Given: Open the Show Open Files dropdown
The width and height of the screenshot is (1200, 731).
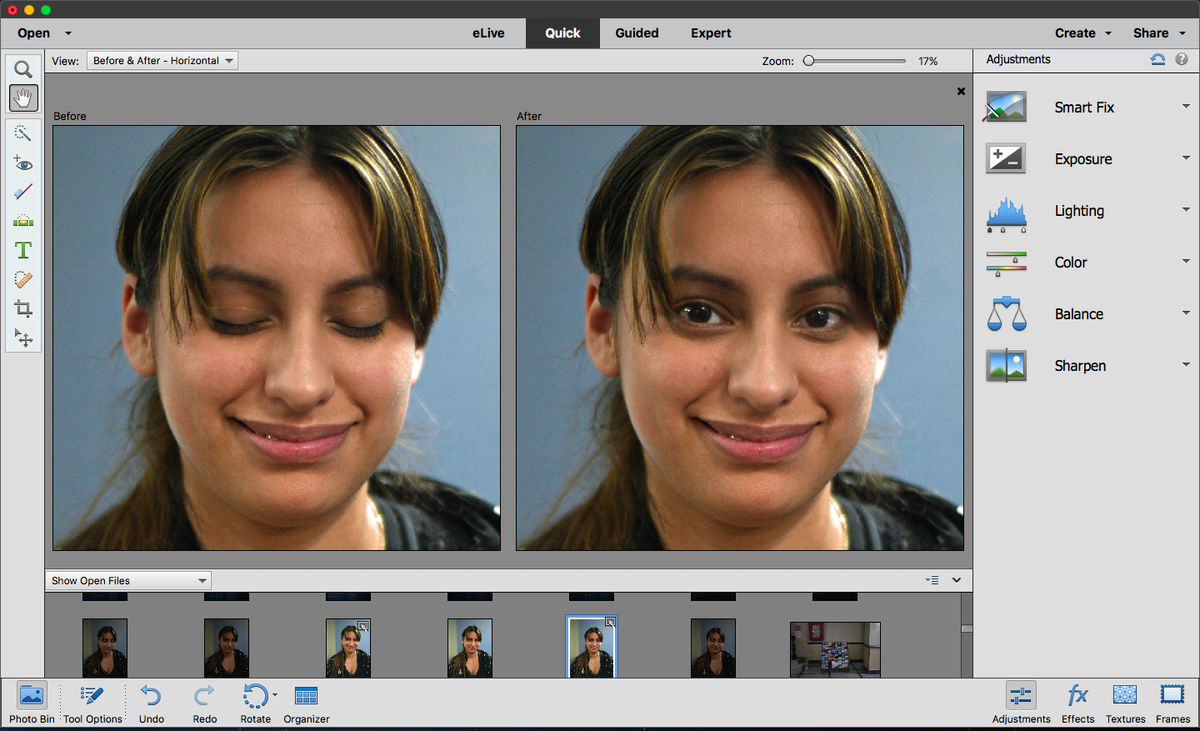Looking at the screenshot, I should pos(128,580).
